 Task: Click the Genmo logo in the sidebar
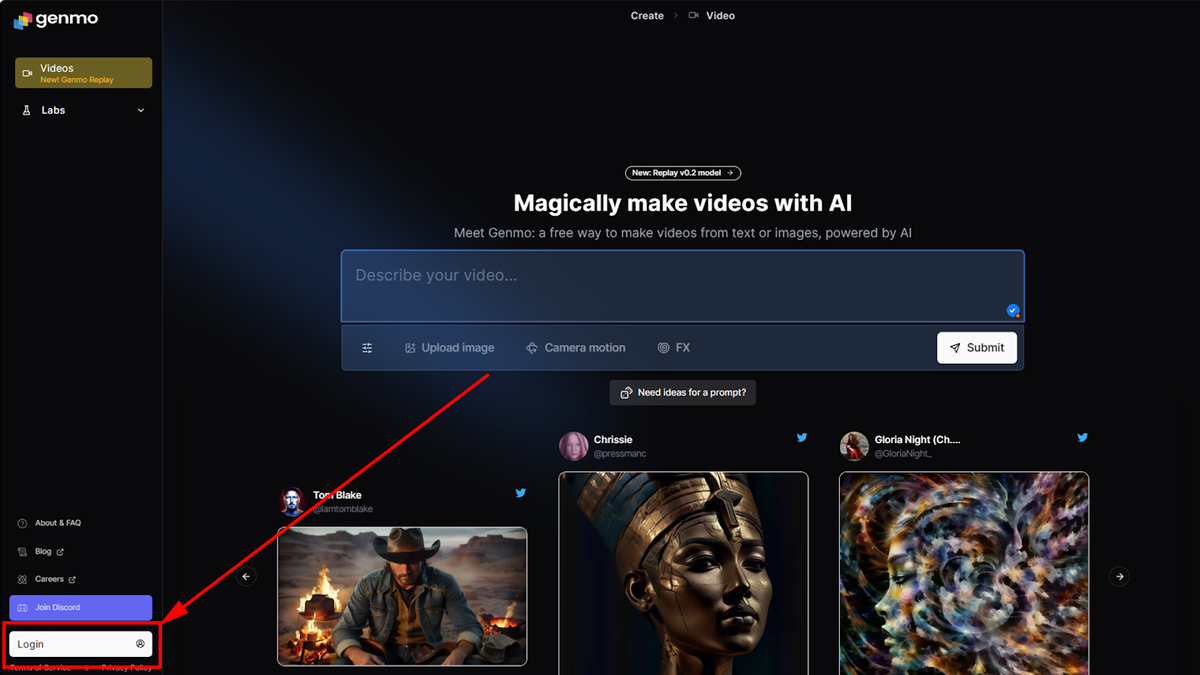[55, 20]
